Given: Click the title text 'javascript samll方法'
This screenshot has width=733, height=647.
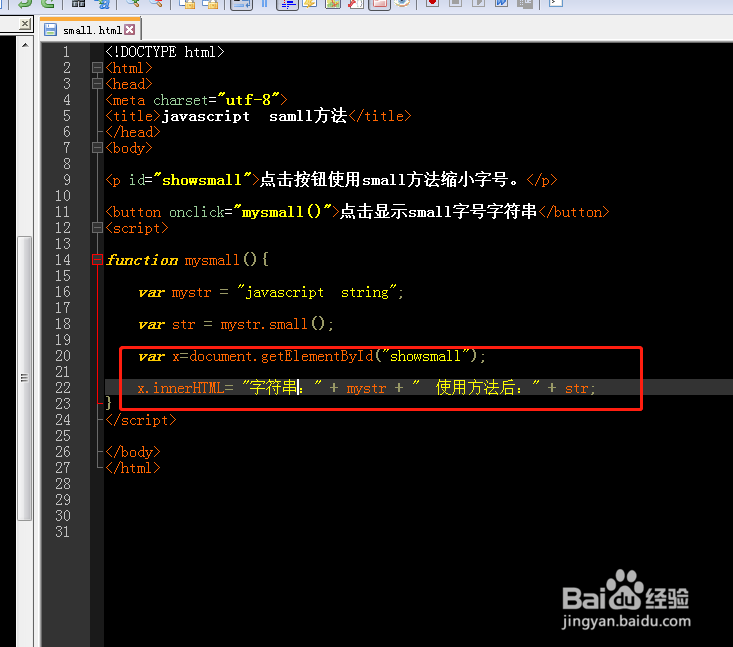Looking at the screenshot, I should [254, 115].
